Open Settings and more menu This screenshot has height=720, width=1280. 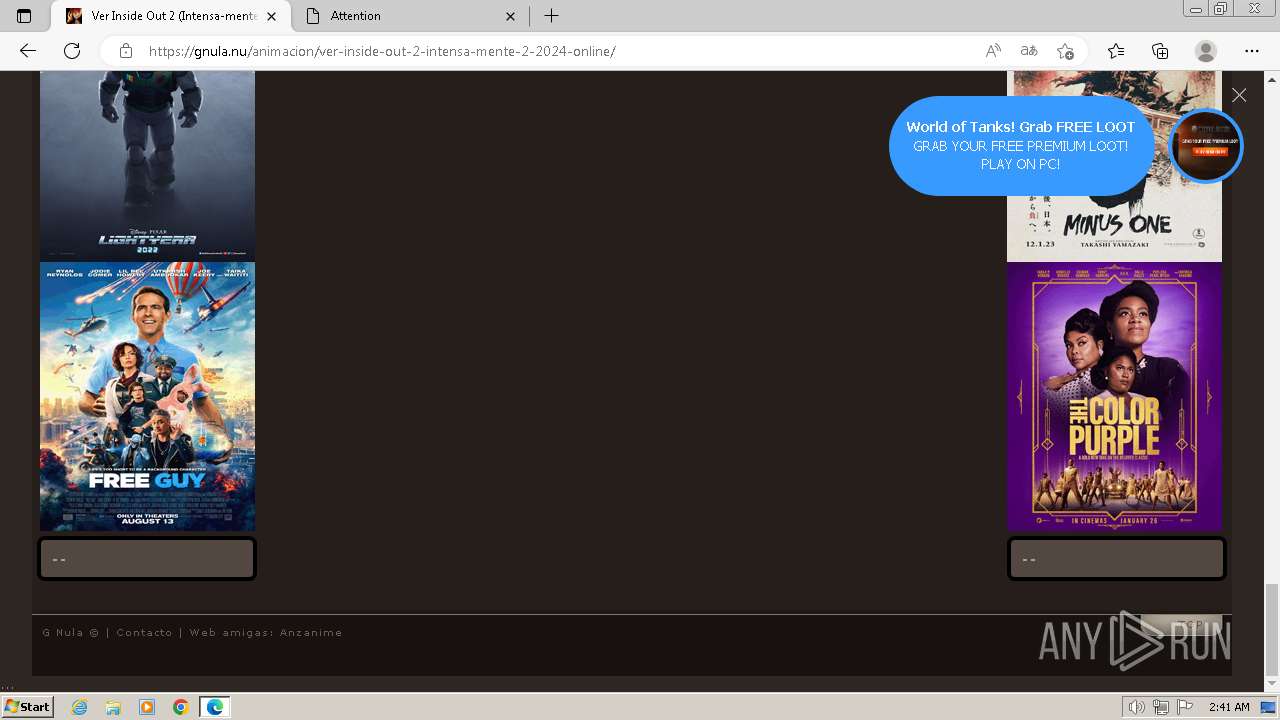tap(1252, 51)
